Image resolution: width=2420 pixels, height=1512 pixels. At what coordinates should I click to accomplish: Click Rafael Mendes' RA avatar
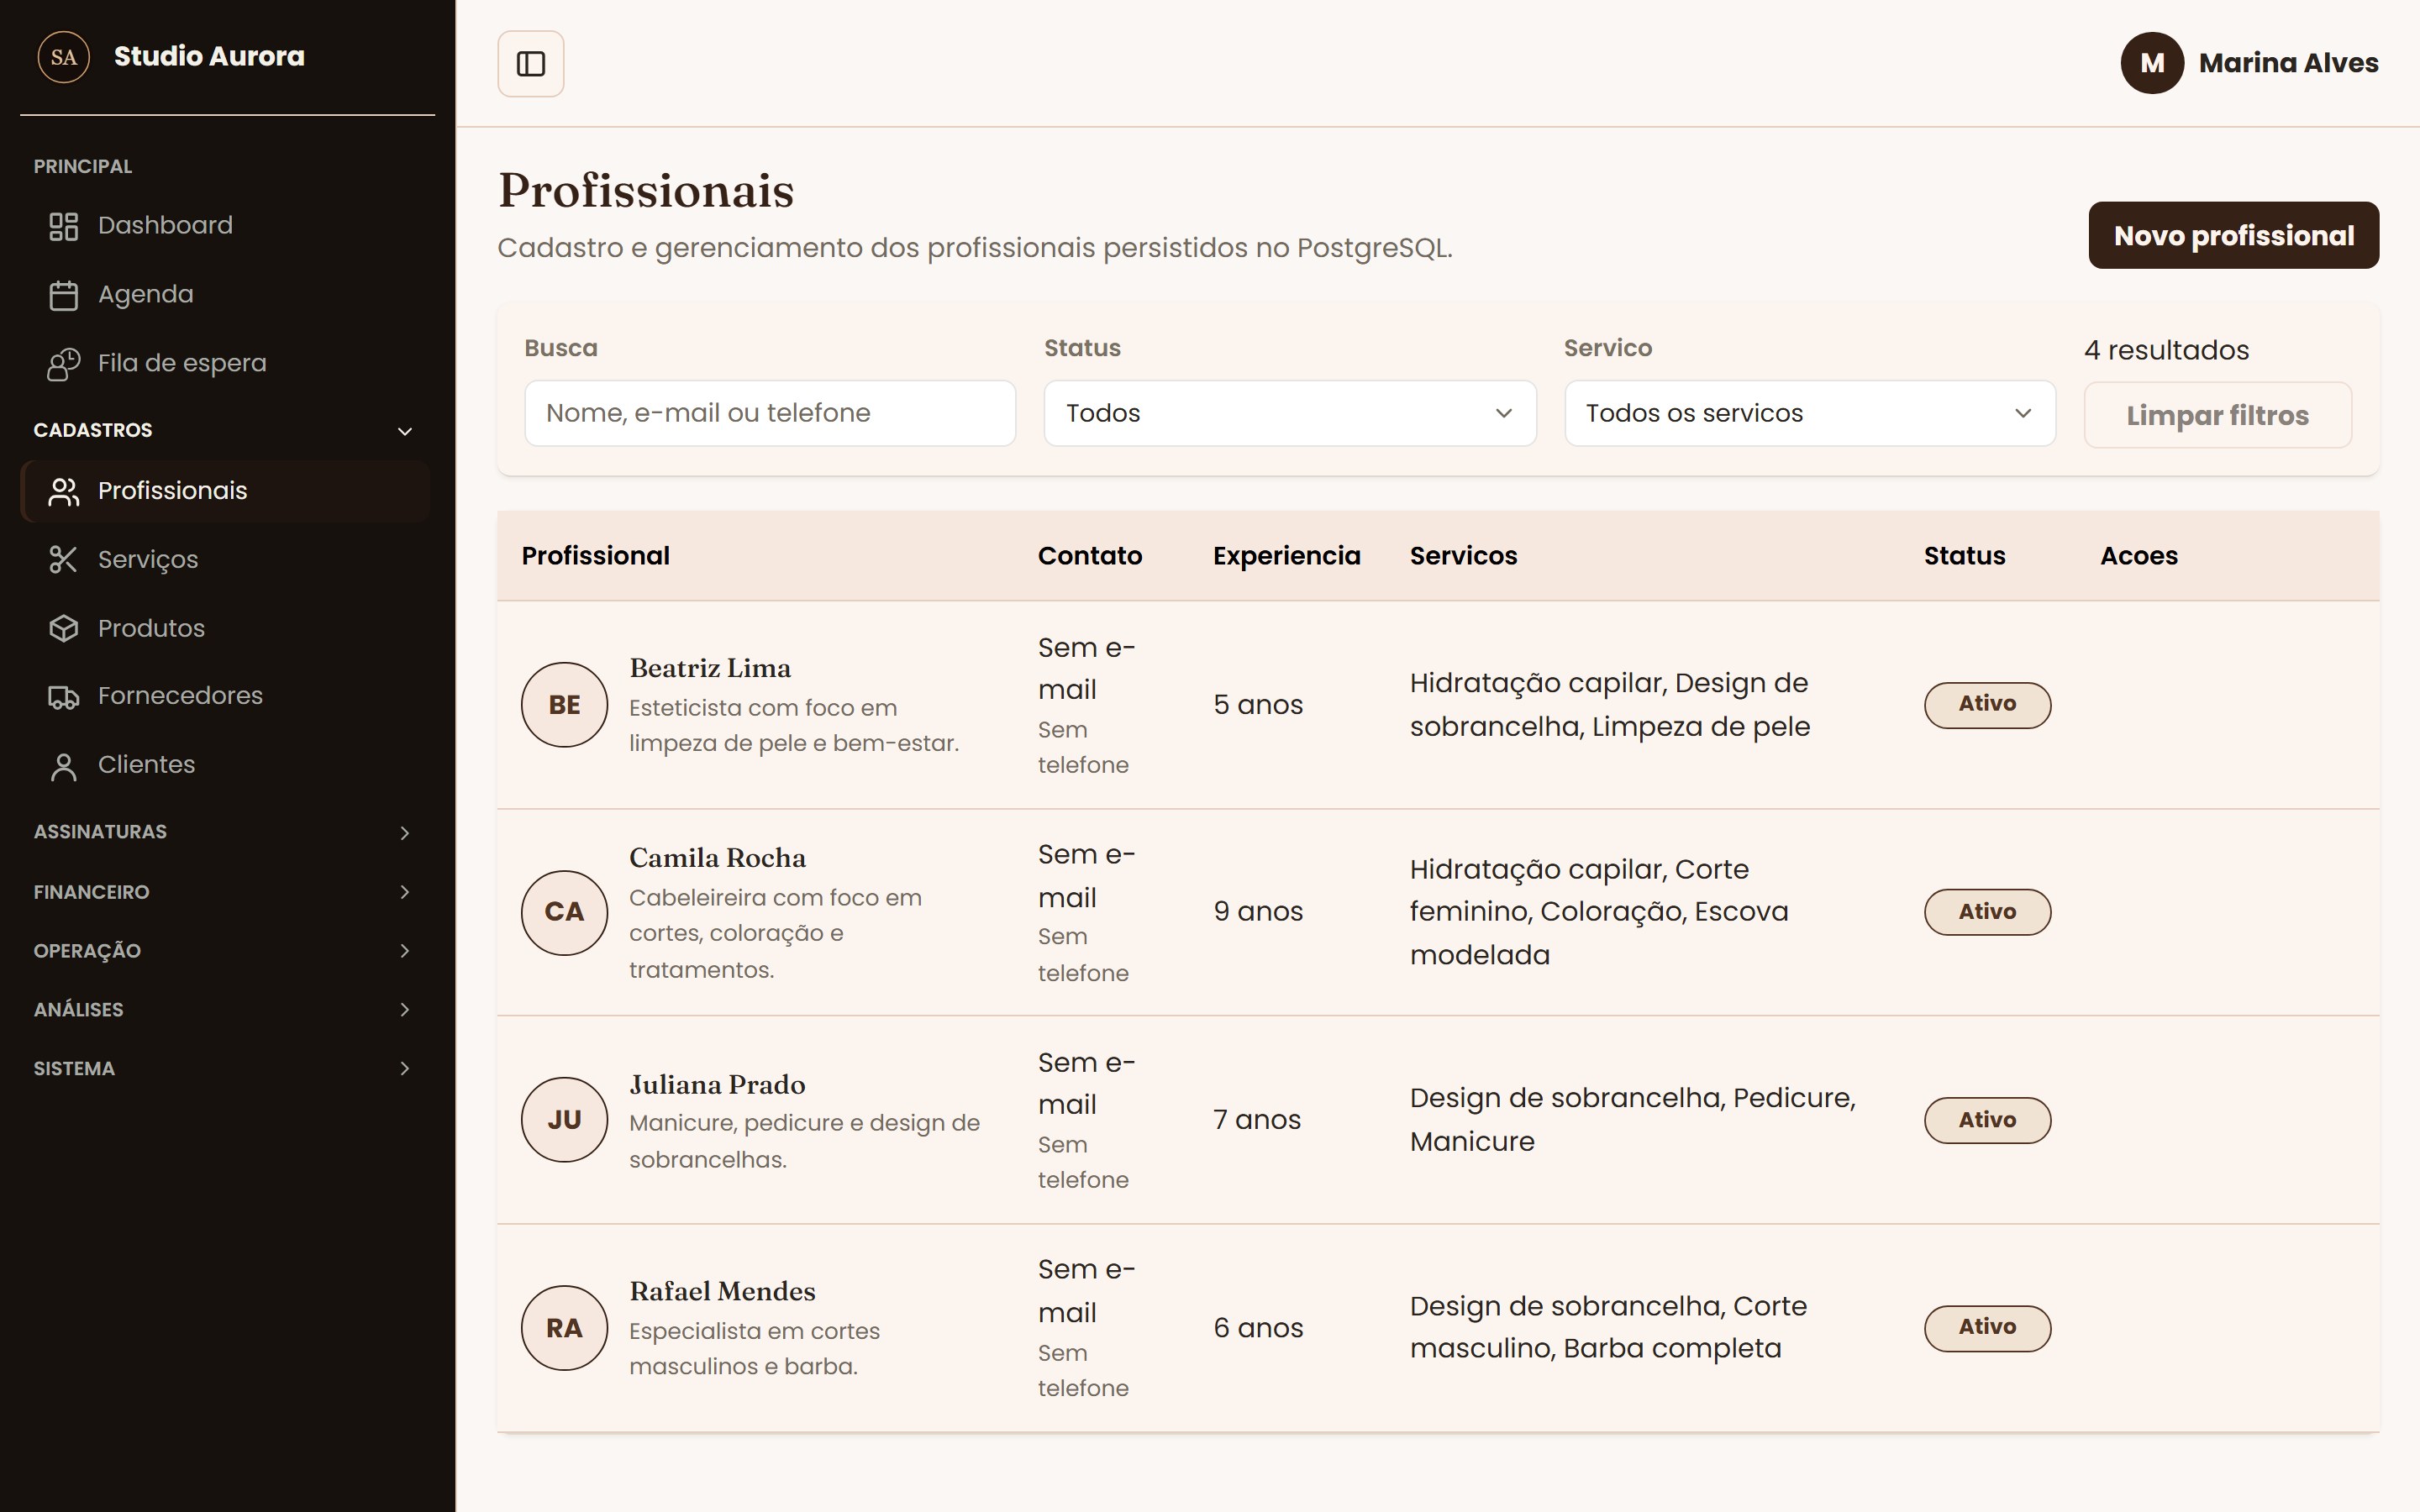564,1327
